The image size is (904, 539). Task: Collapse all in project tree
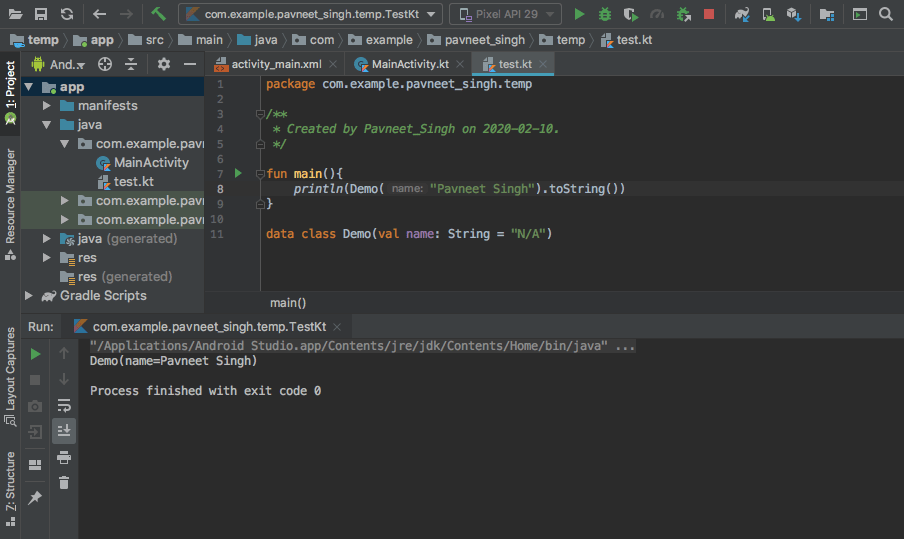[131, 64]
